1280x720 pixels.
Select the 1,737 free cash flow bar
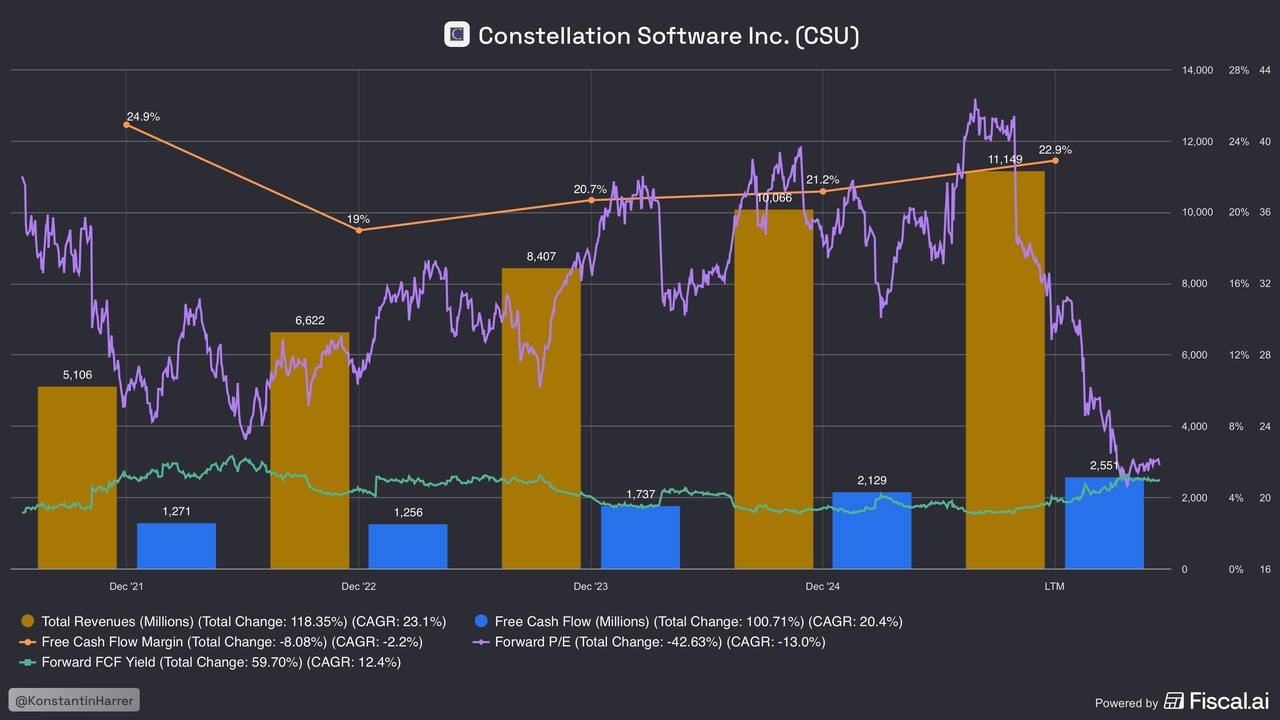(640, 538)
